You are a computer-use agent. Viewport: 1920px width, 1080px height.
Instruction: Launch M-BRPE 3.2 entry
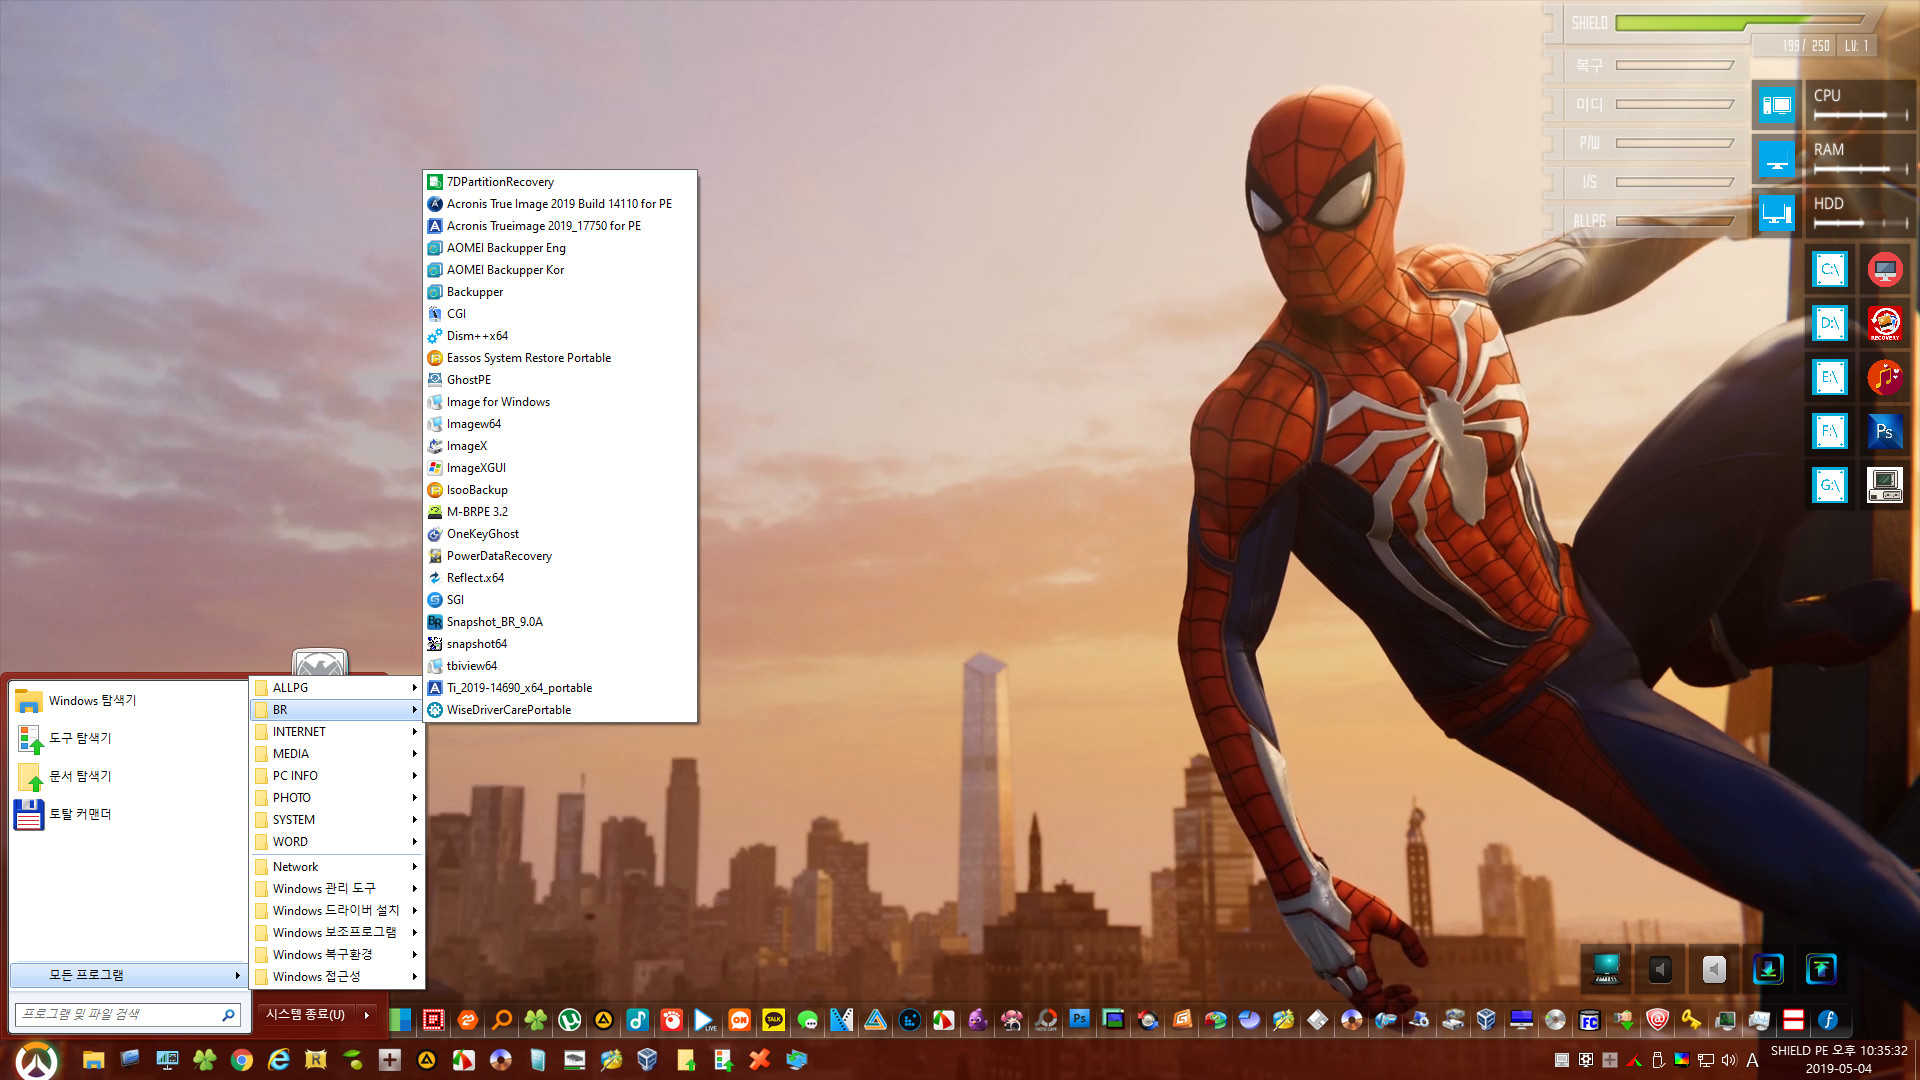(x=560, y=511)
